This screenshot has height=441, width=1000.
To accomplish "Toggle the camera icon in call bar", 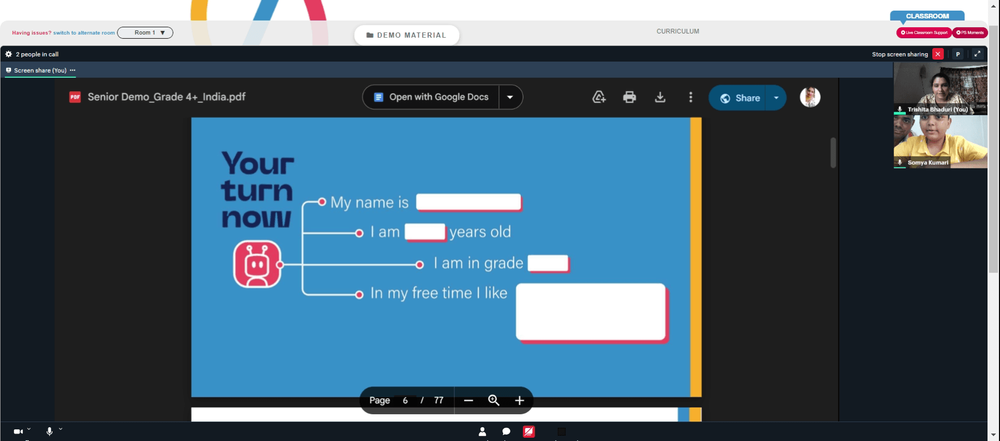I will (18, 431).
